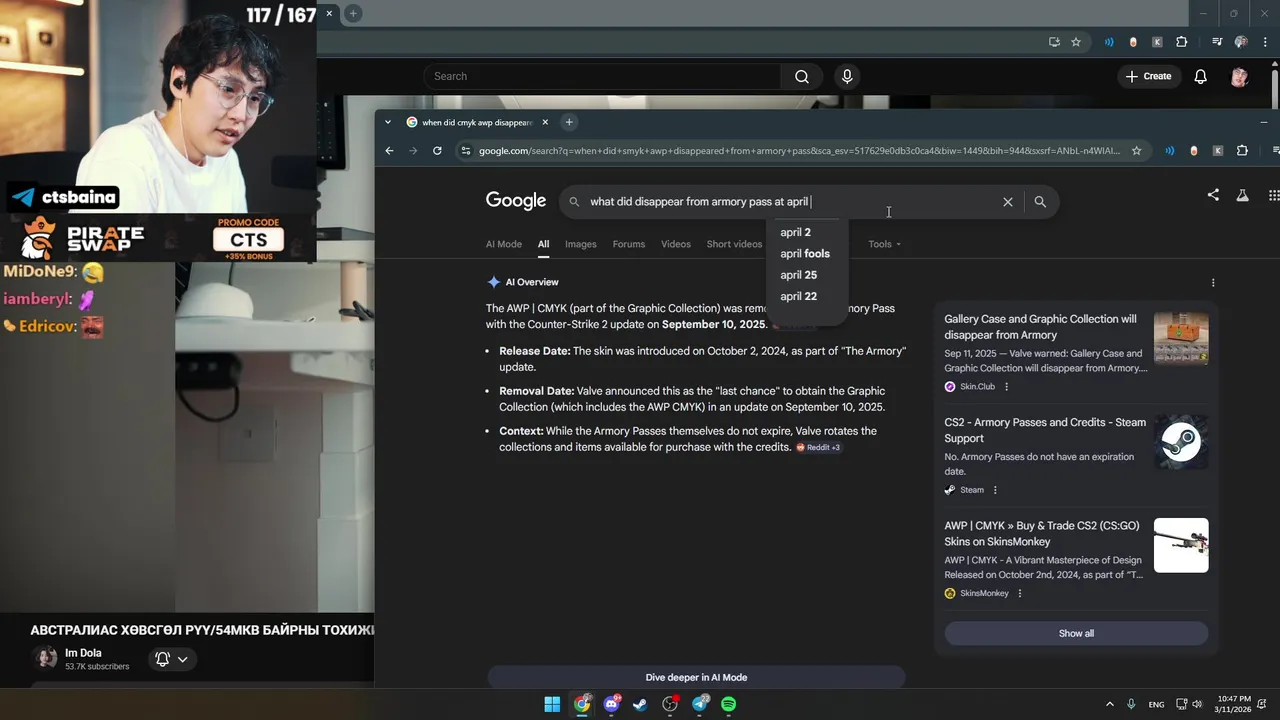The width and height of the screenshot is (1280, 720).
Task: Select the All results tab
Action: coord(543,244)
